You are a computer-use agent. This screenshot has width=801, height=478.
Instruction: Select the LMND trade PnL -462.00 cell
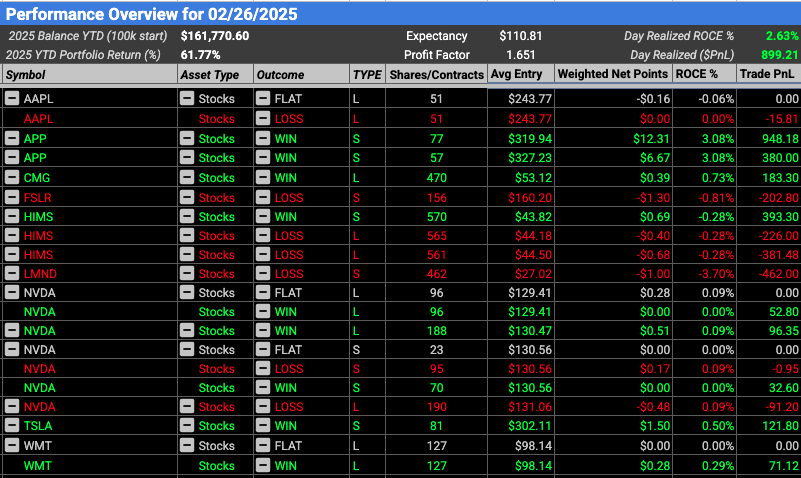768,273
